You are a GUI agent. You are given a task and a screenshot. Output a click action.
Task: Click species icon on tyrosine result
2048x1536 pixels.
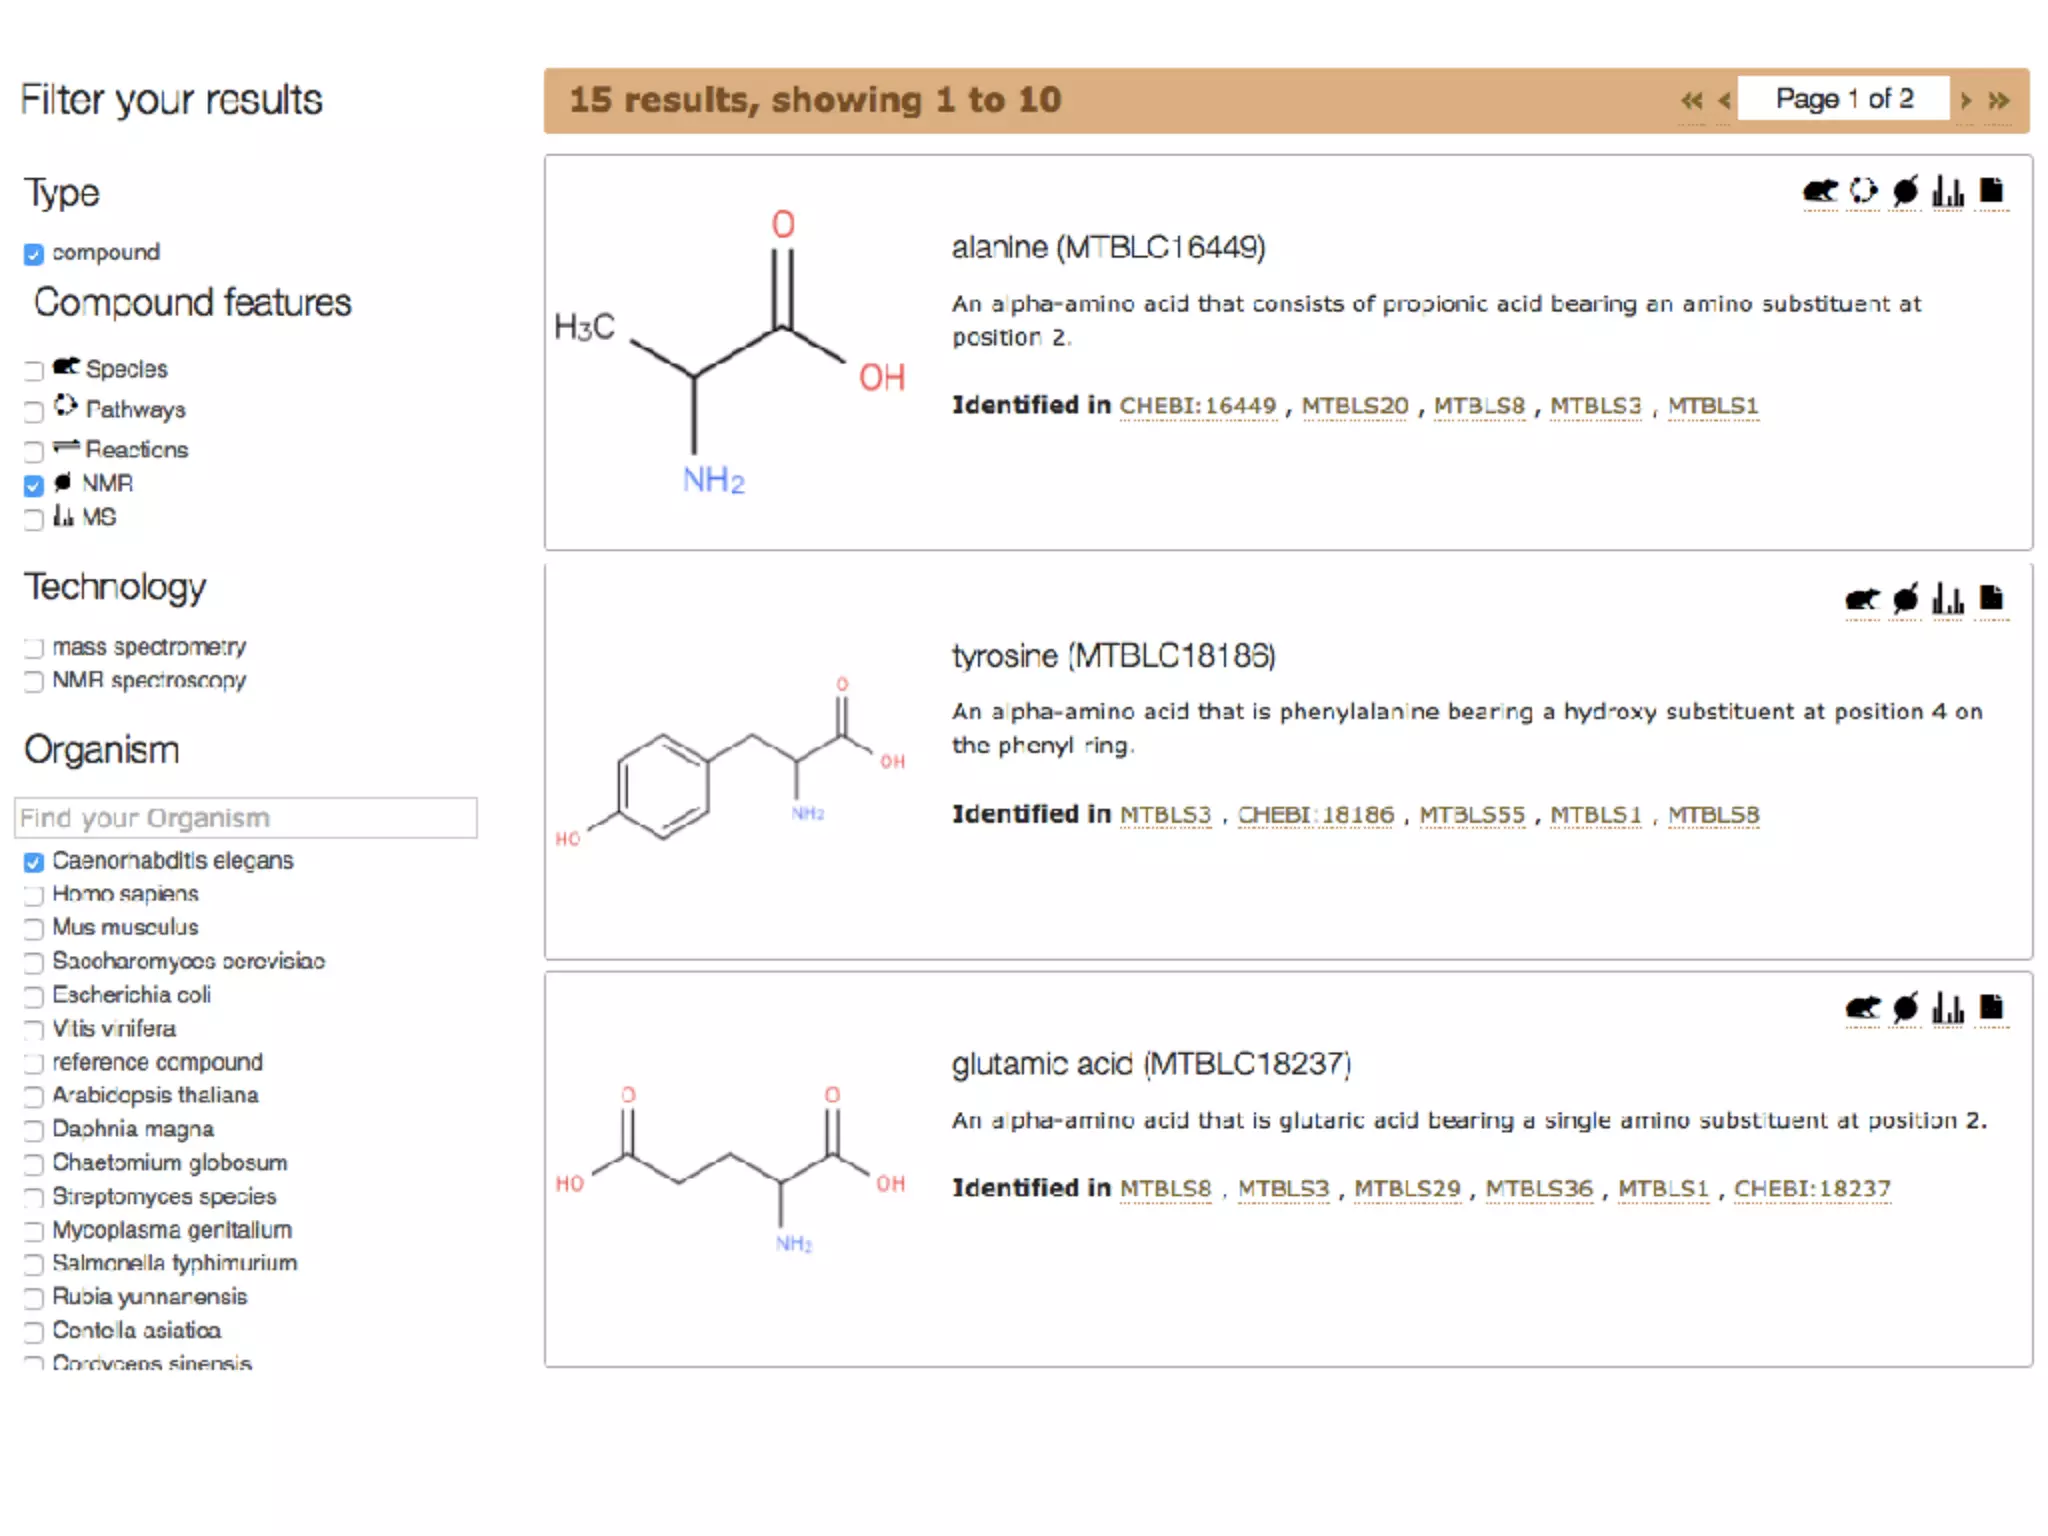(x=1862, y=600)
